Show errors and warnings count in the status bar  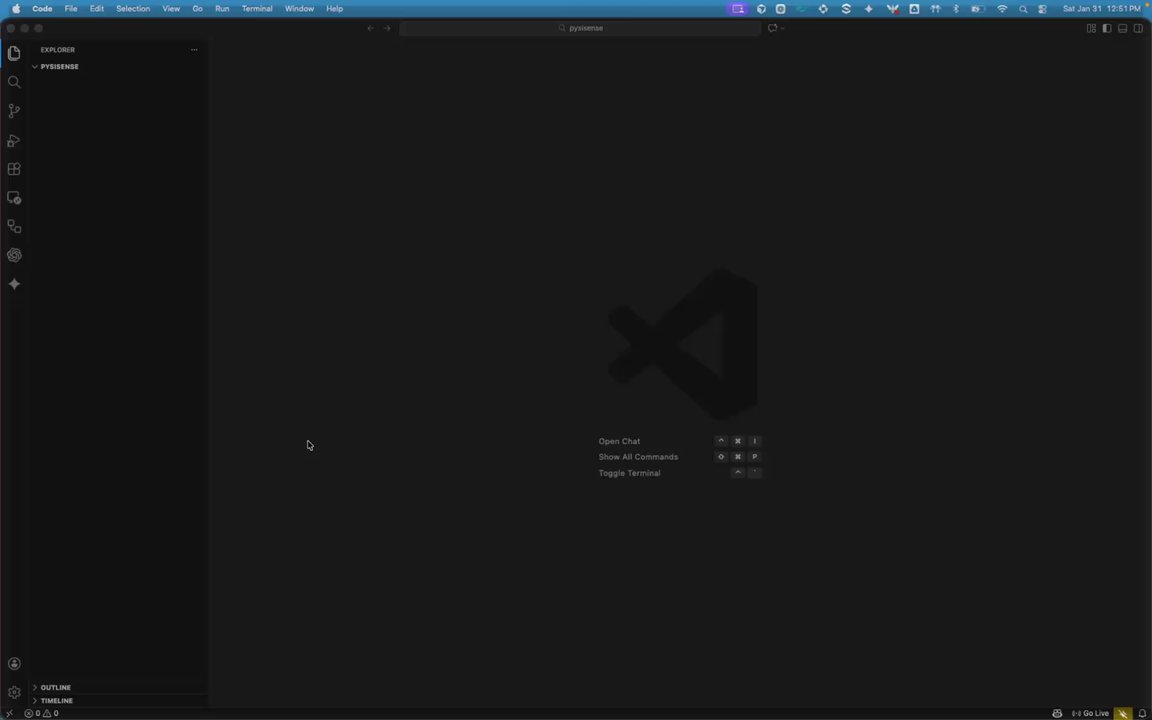(x=41, y=713)
